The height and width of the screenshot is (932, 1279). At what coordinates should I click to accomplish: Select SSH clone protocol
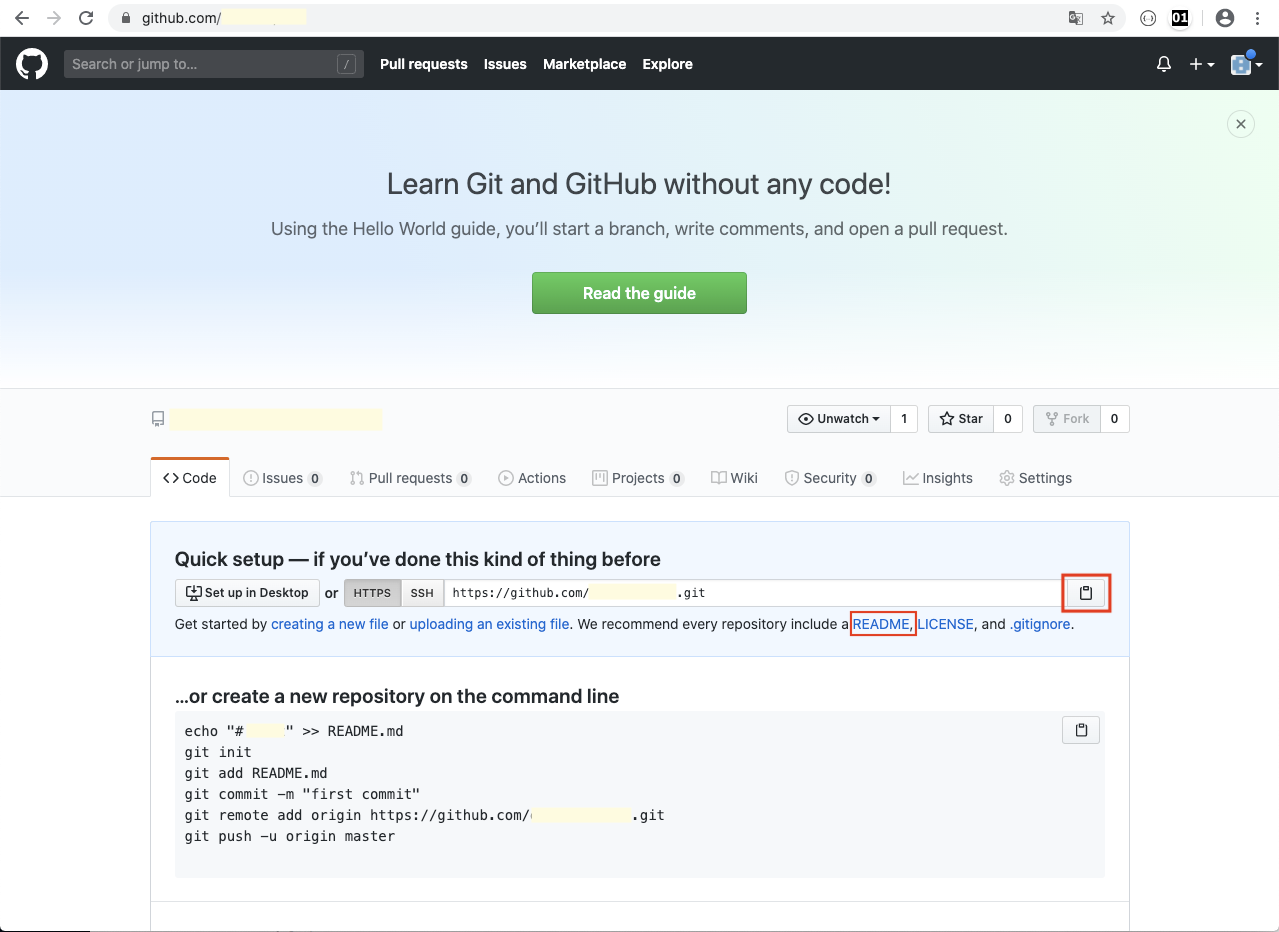(x=422, y=593)
